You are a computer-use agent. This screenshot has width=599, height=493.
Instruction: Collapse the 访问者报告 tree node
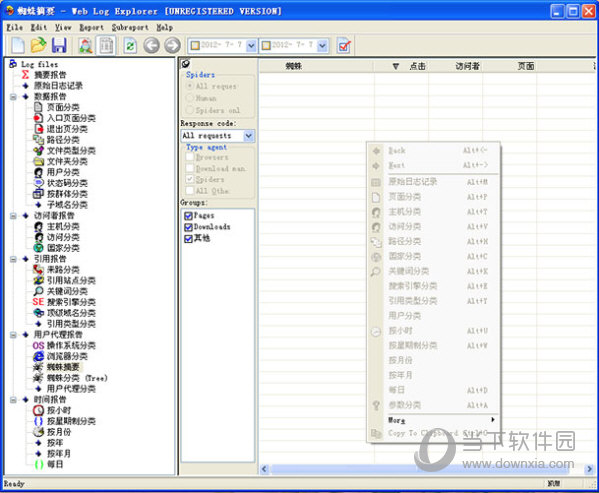click(x=13, y=216)
